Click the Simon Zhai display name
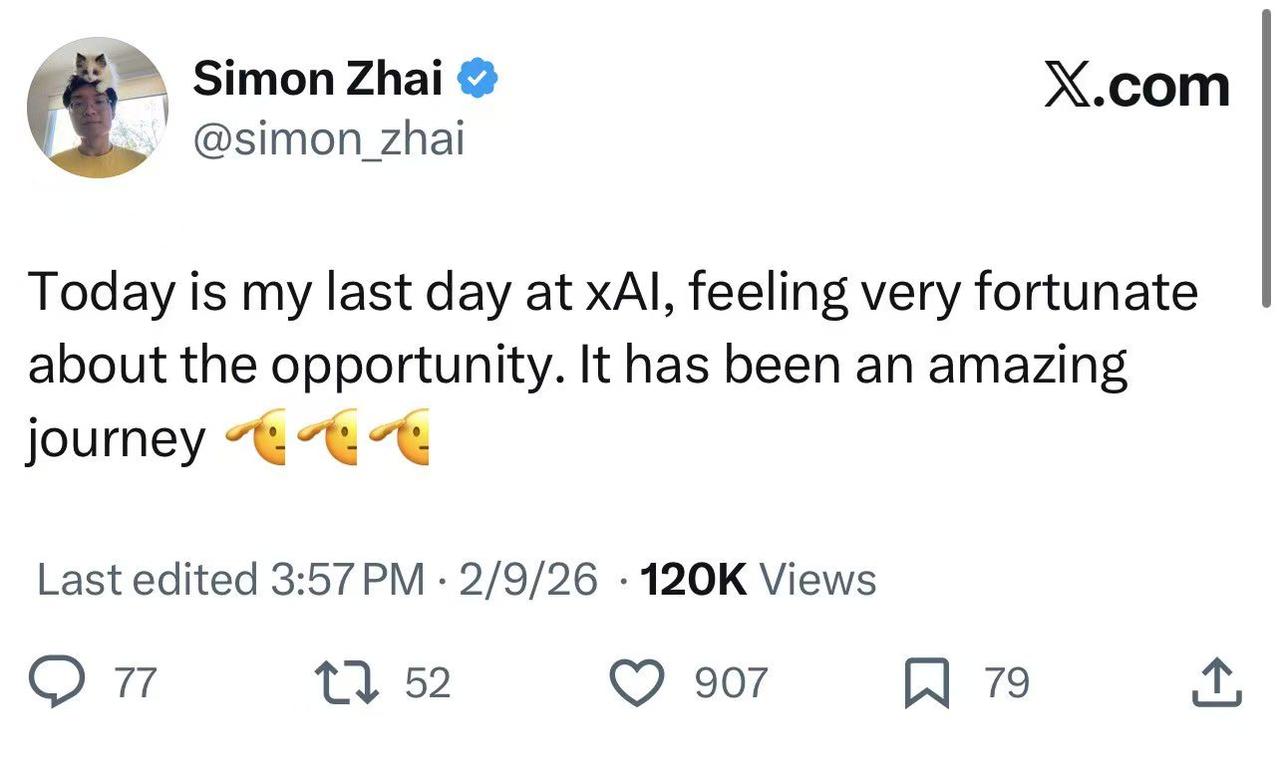 tap(318, 79)
